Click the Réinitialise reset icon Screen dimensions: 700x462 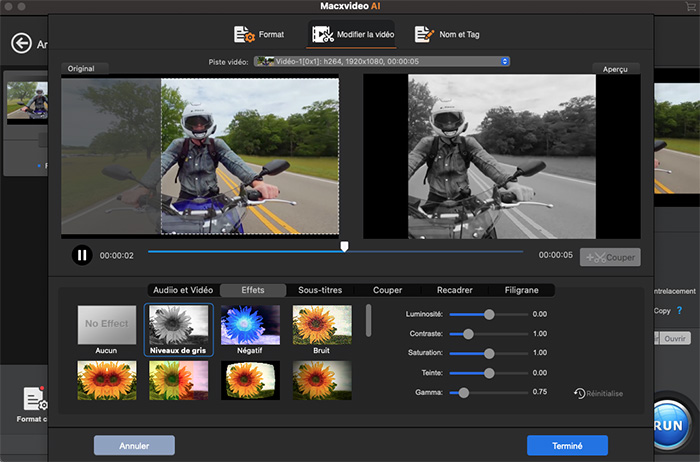pyautogui.click(x=580, y=393)
